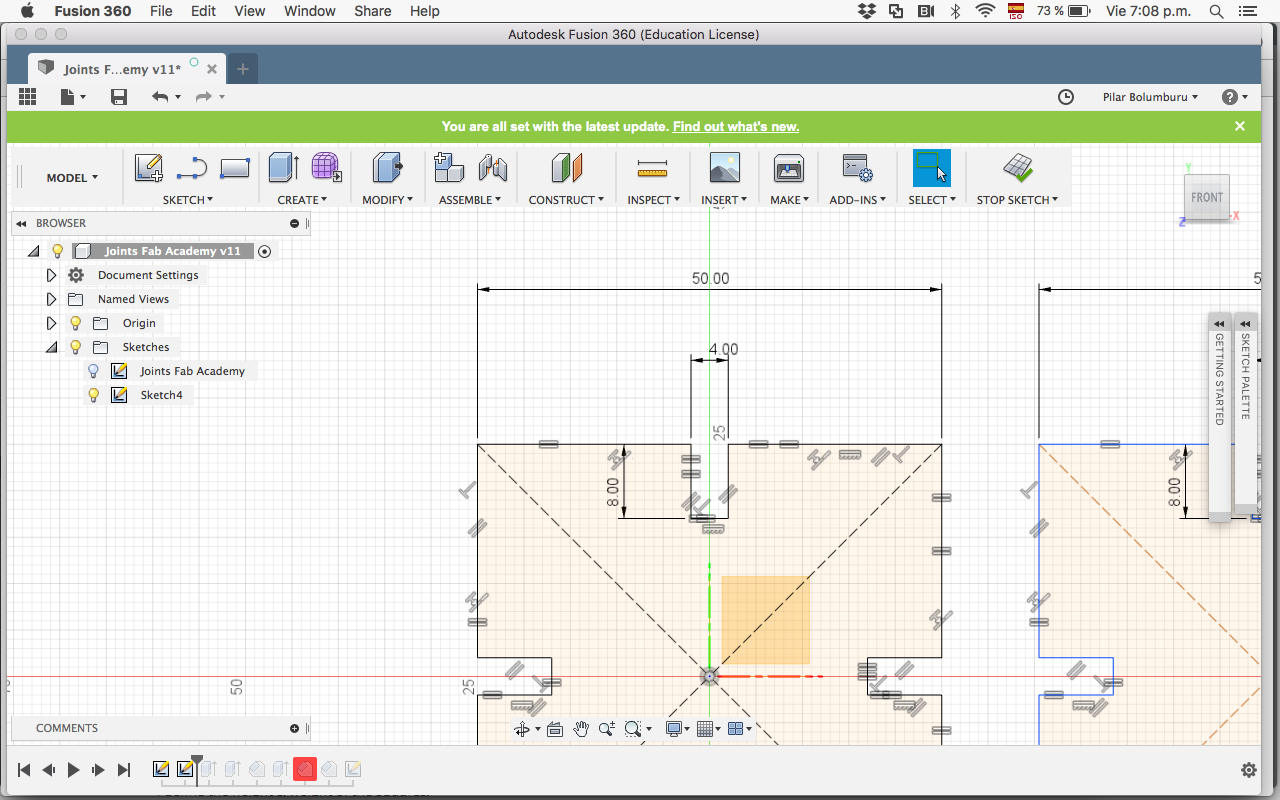Click the Save disk icon
Image resolution: width=1280 pixels, height=800 pixels.
point(119,96)
